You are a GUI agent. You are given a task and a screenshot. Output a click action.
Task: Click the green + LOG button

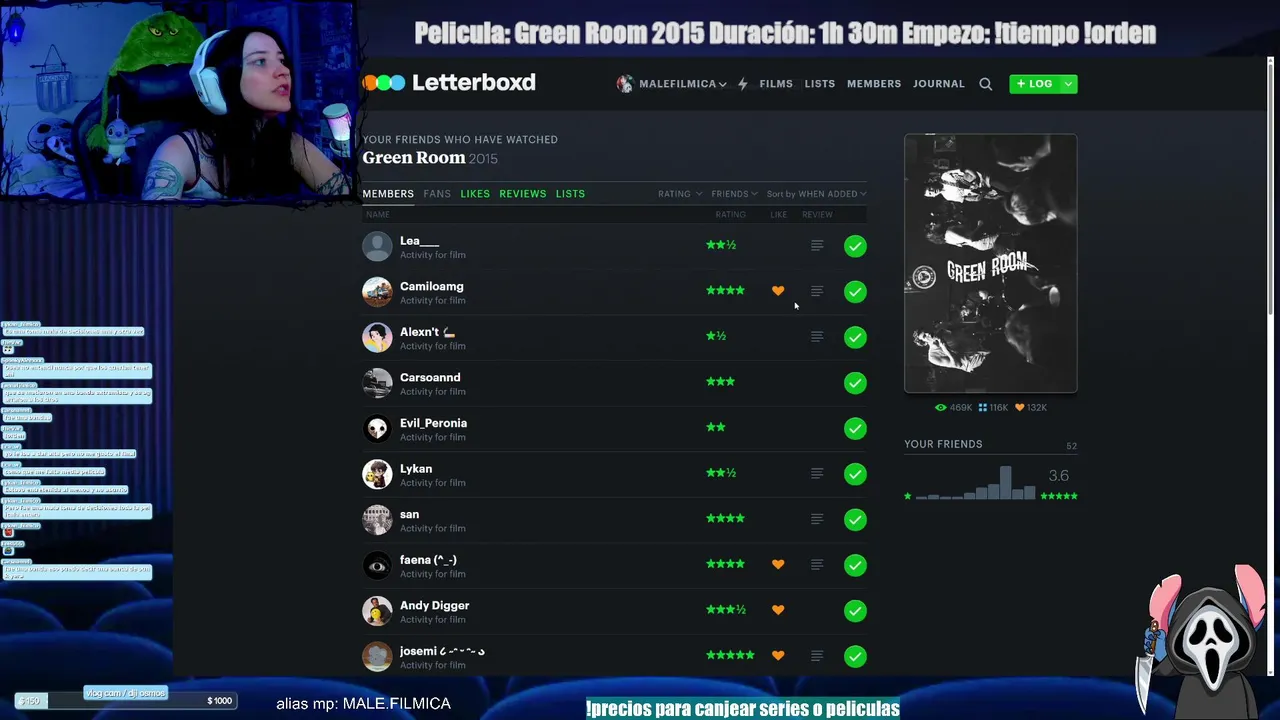[x=1034, y=84]
